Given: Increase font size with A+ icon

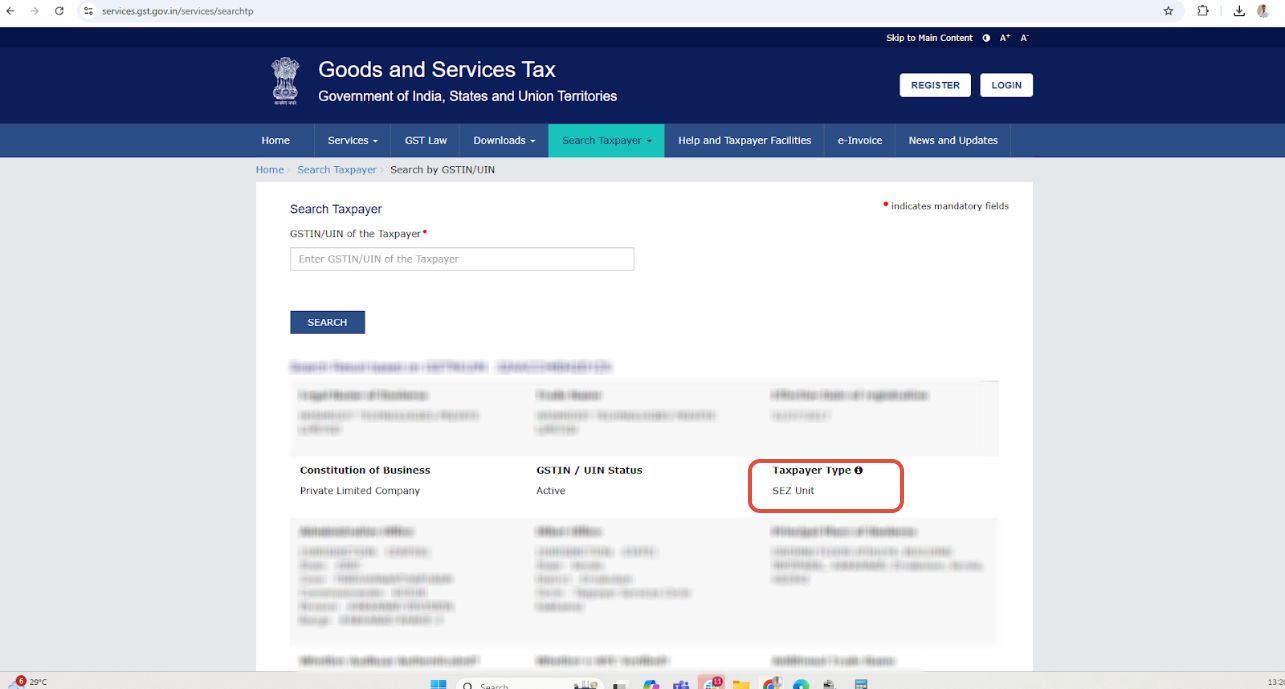Looking at the screenshot, I should coord(1005,38).
